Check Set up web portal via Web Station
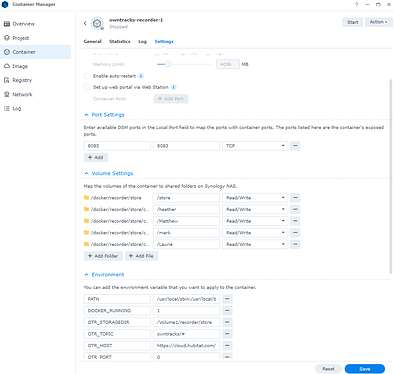The image size is (394, 374). [x=87, y=87]
